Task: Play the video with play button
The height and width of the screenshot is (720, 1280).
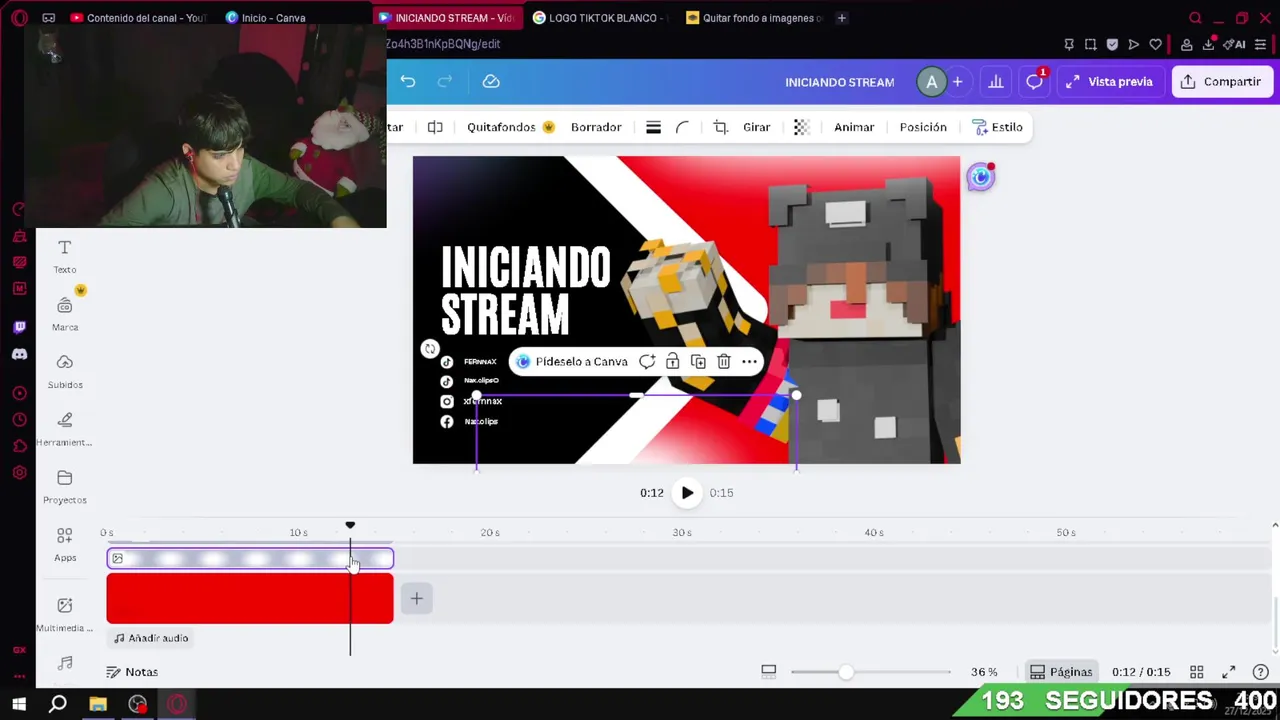Action: (687, 493)
